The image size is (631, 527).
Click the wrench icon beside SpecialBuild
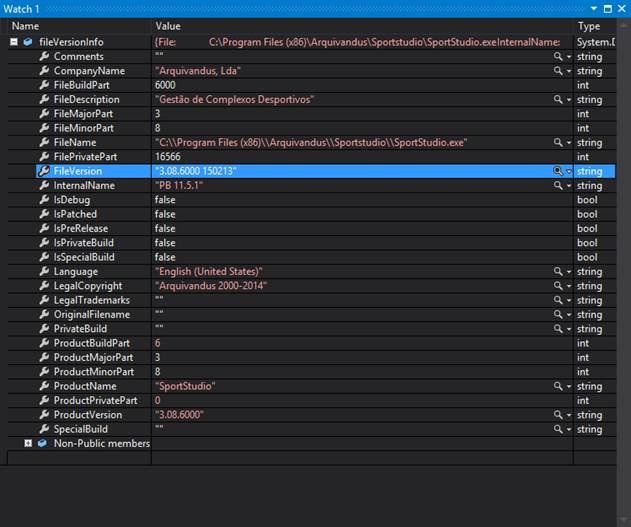[44, 429]
